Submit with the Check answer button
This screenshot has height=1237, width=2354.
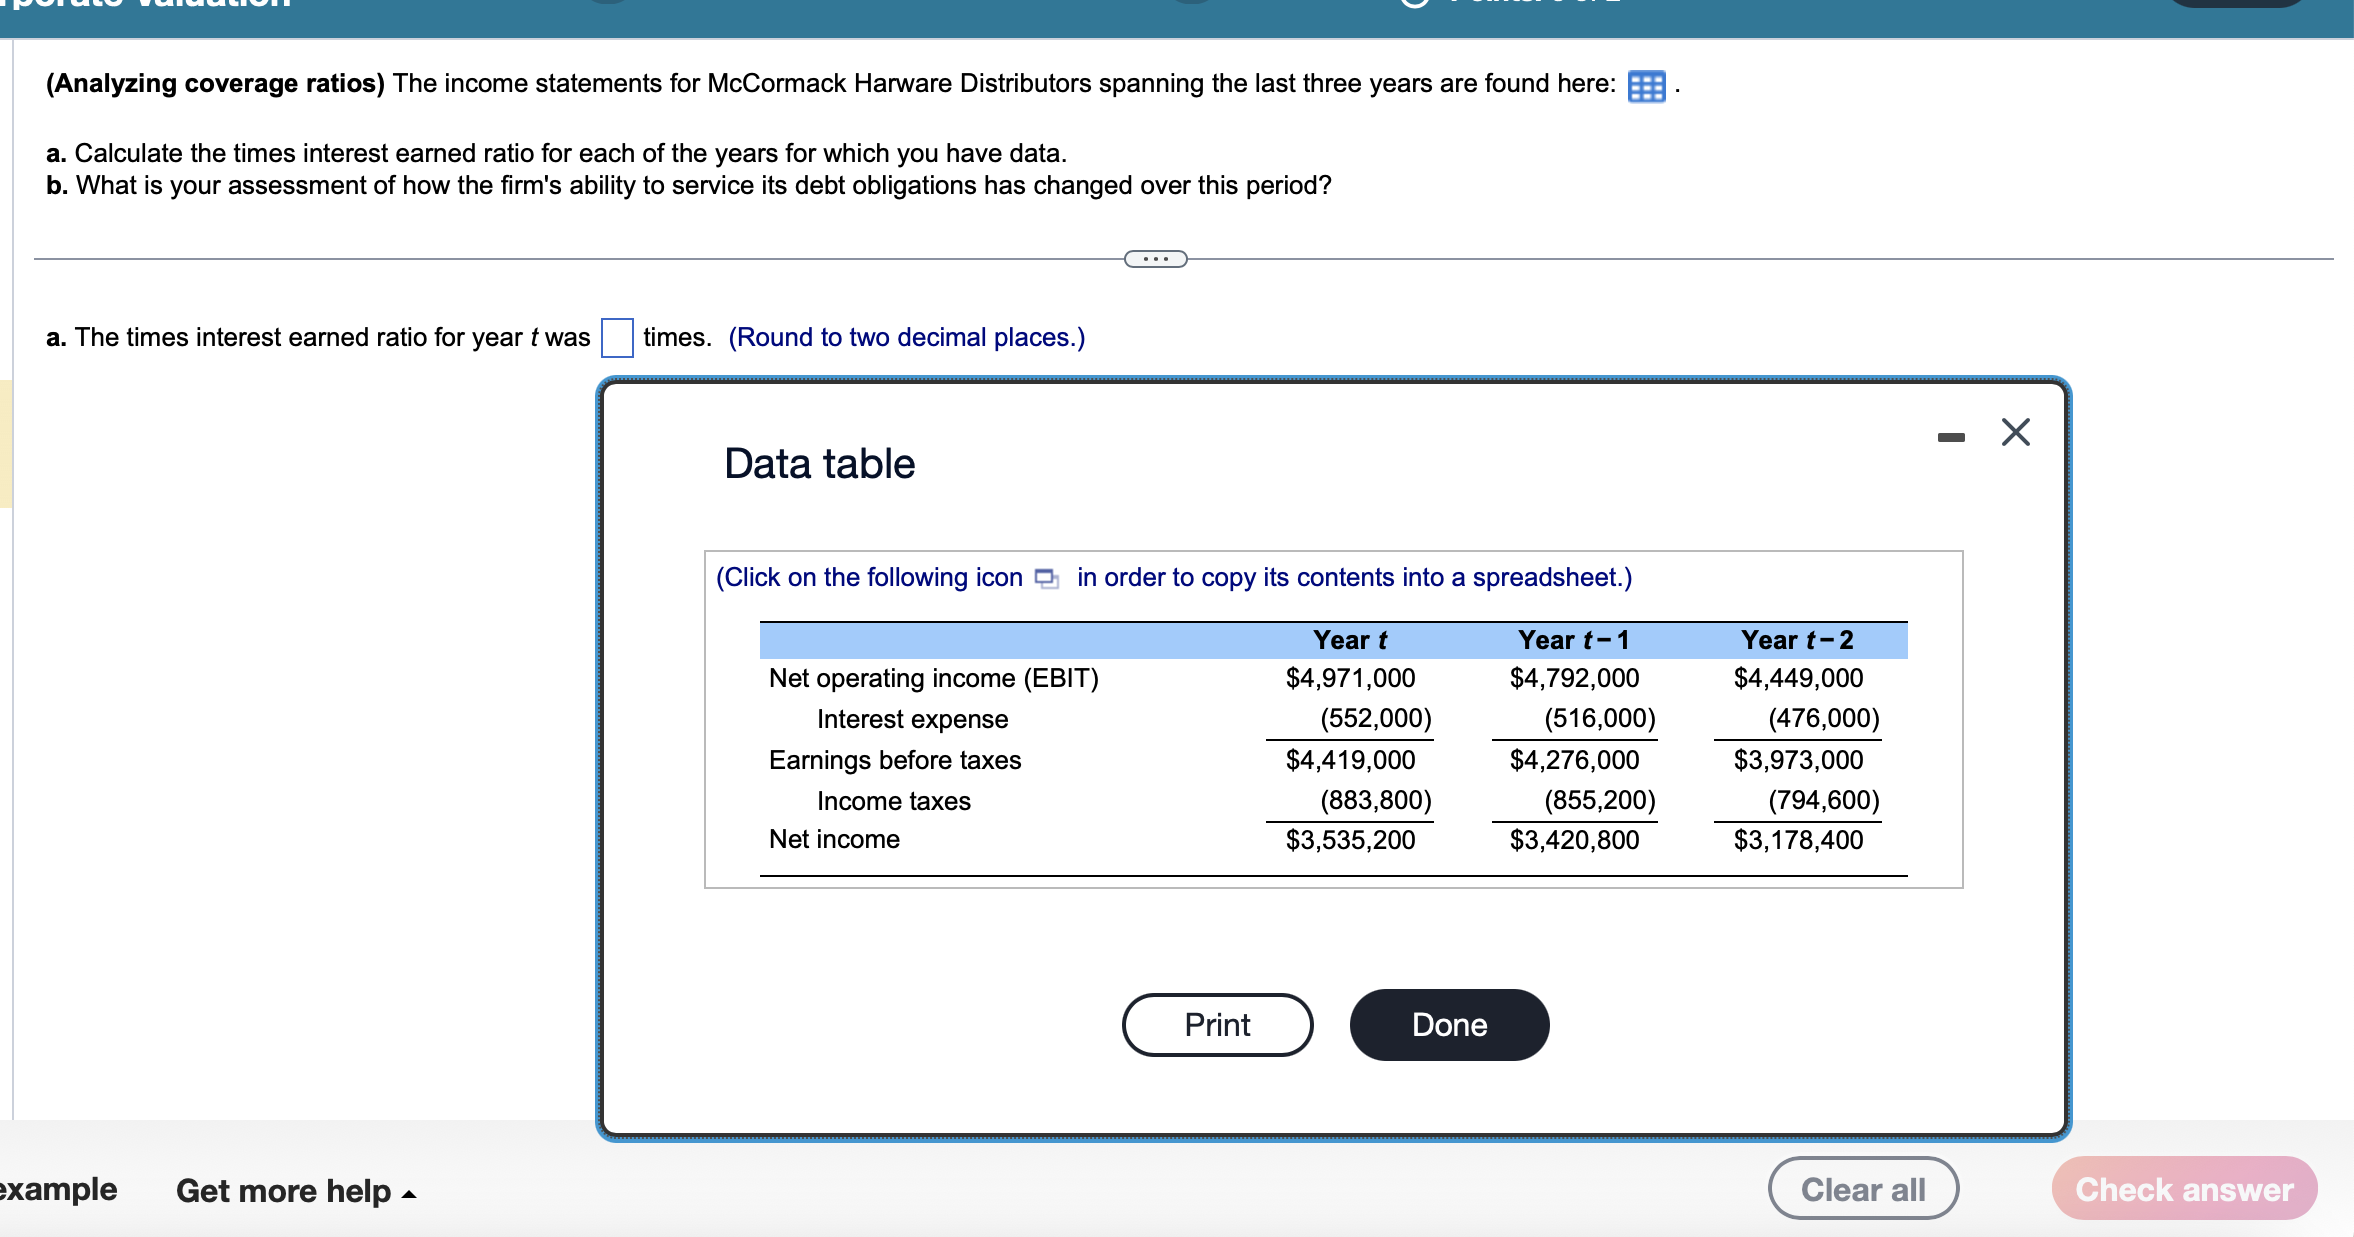2183,1189
